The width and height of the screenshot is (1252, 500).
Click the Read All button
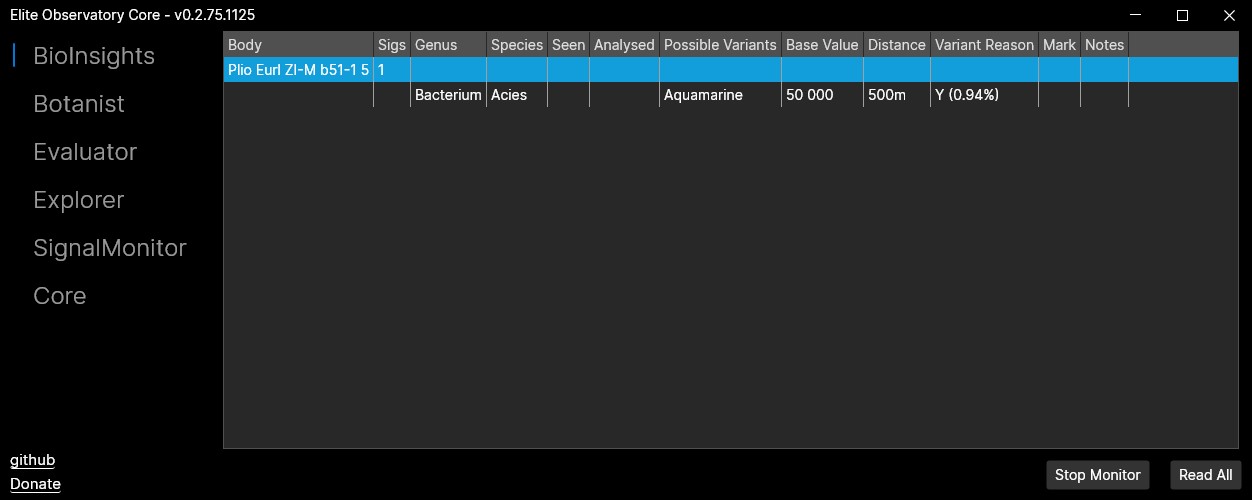point(1205,475)
